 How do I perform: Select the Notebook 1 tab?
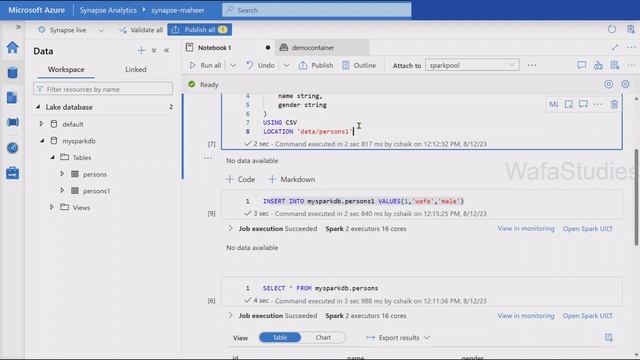228,47
